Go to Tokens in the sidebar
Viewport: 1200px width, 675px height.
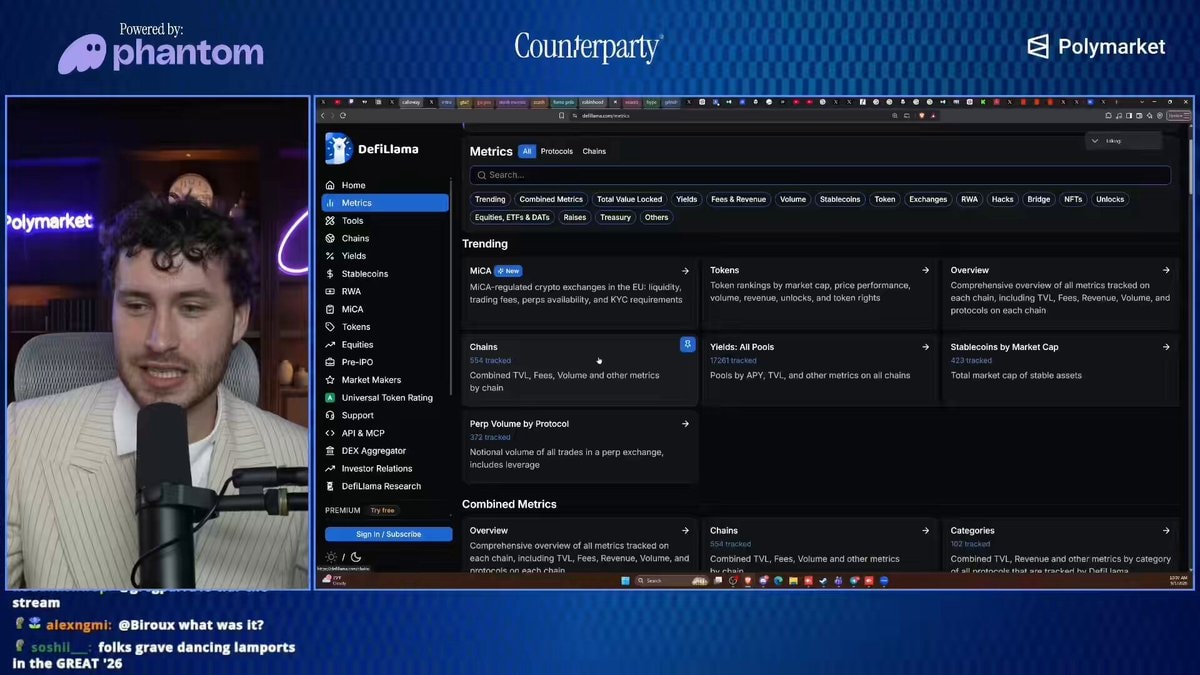[384, 327]
